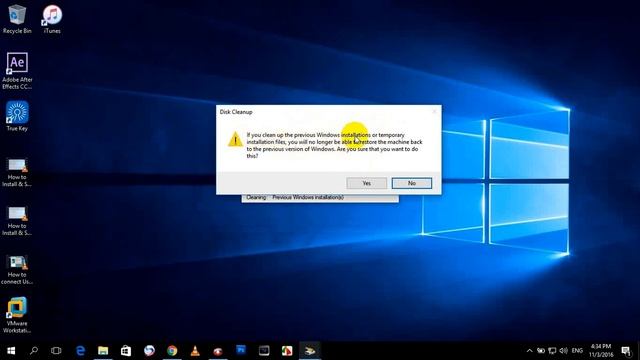Select the Adobe After Effects CC shortcut
Image resolution: width=640 pixels, height=360 pixels.
(17, 71)
